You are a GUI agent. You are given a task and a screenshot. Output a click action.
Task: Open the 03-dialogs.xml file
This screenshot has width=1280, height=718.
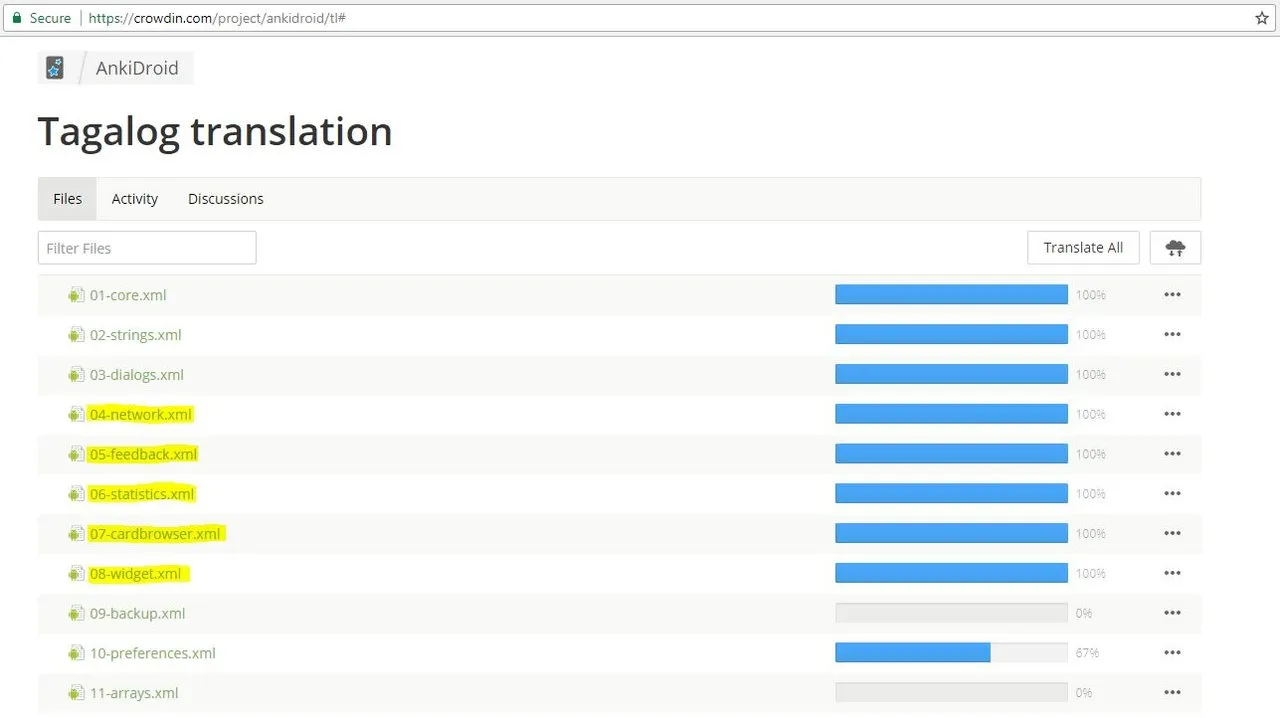tap(137, 375)
